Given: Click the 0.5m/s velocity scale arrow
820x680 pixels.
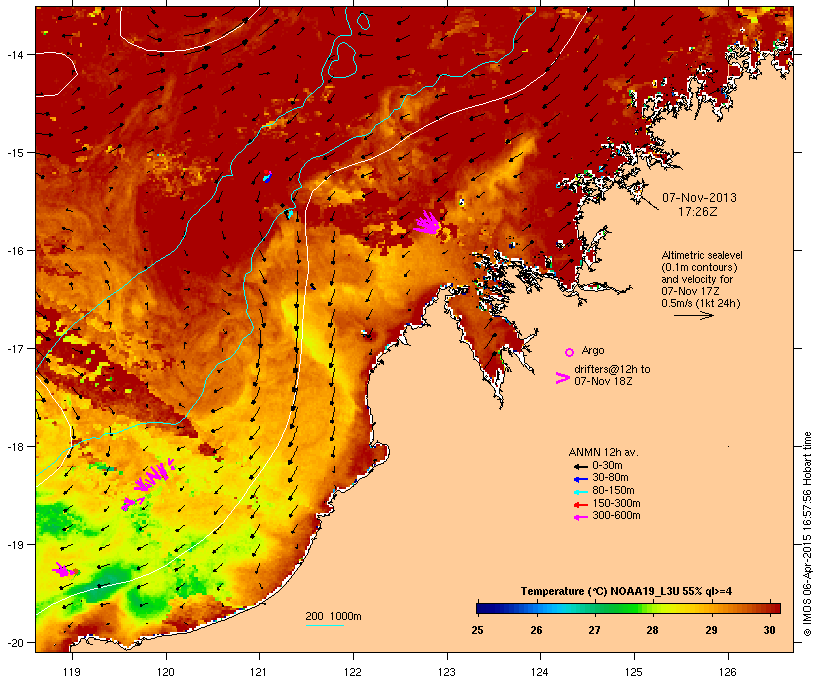Looking at the screenshot, I should (693, 315).
